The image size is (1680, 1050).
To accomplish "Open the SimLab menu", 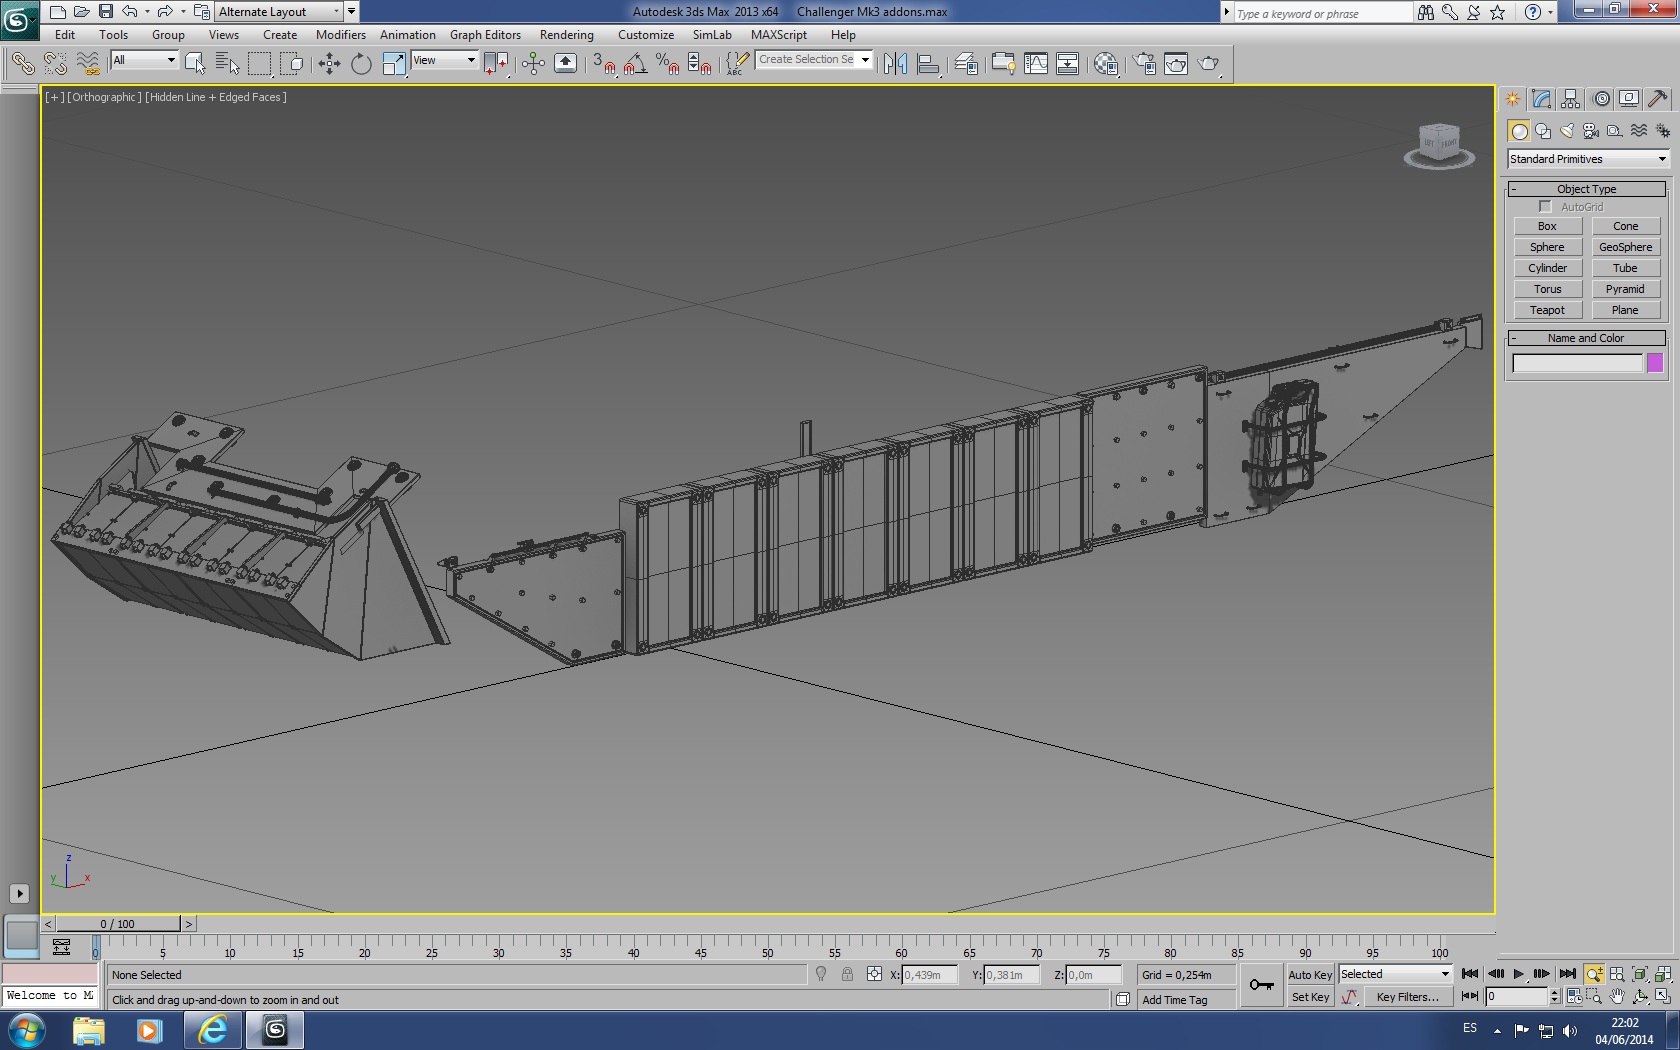I will pos(712,35).
